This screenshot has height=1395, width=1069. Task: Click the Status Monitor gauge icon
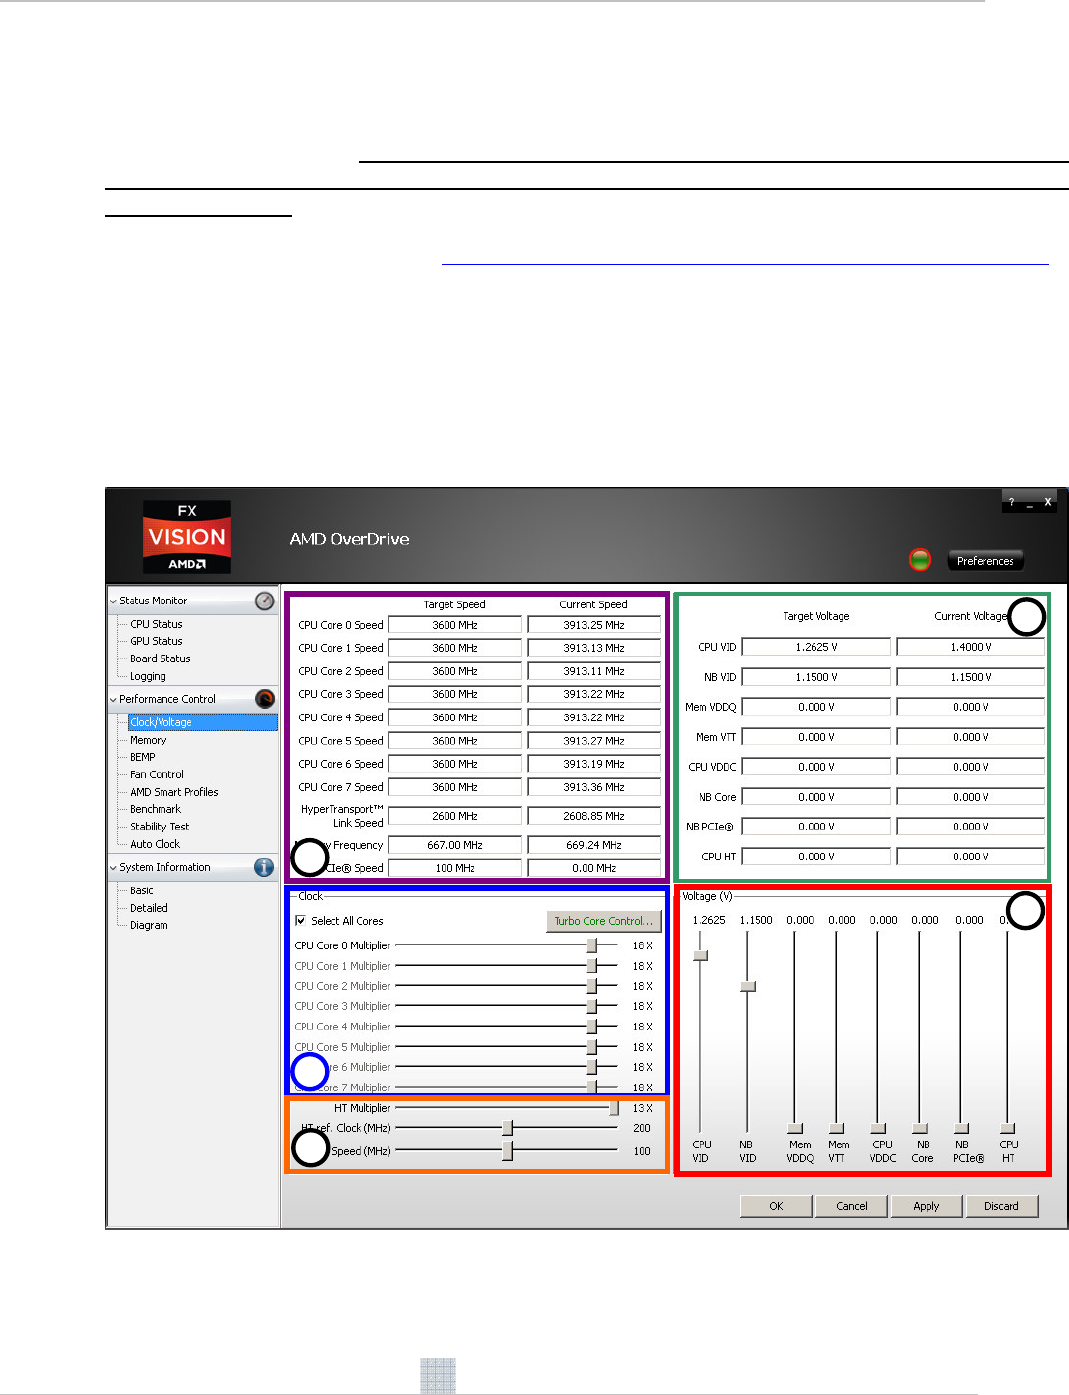point(264,601)
